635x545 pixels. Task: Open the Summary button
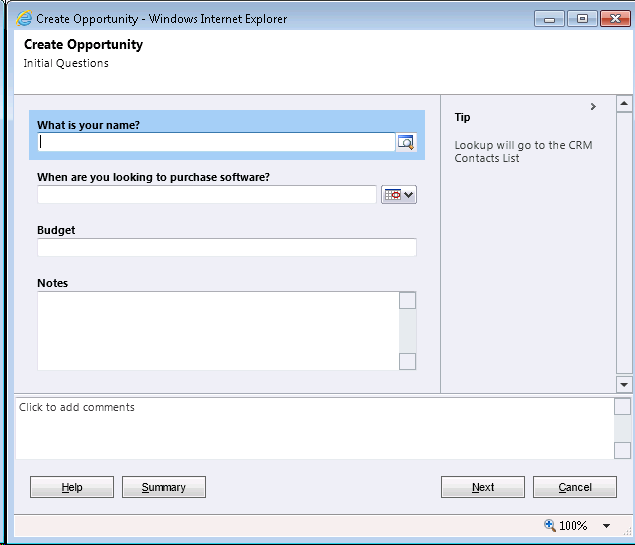[x=164, y=487]
